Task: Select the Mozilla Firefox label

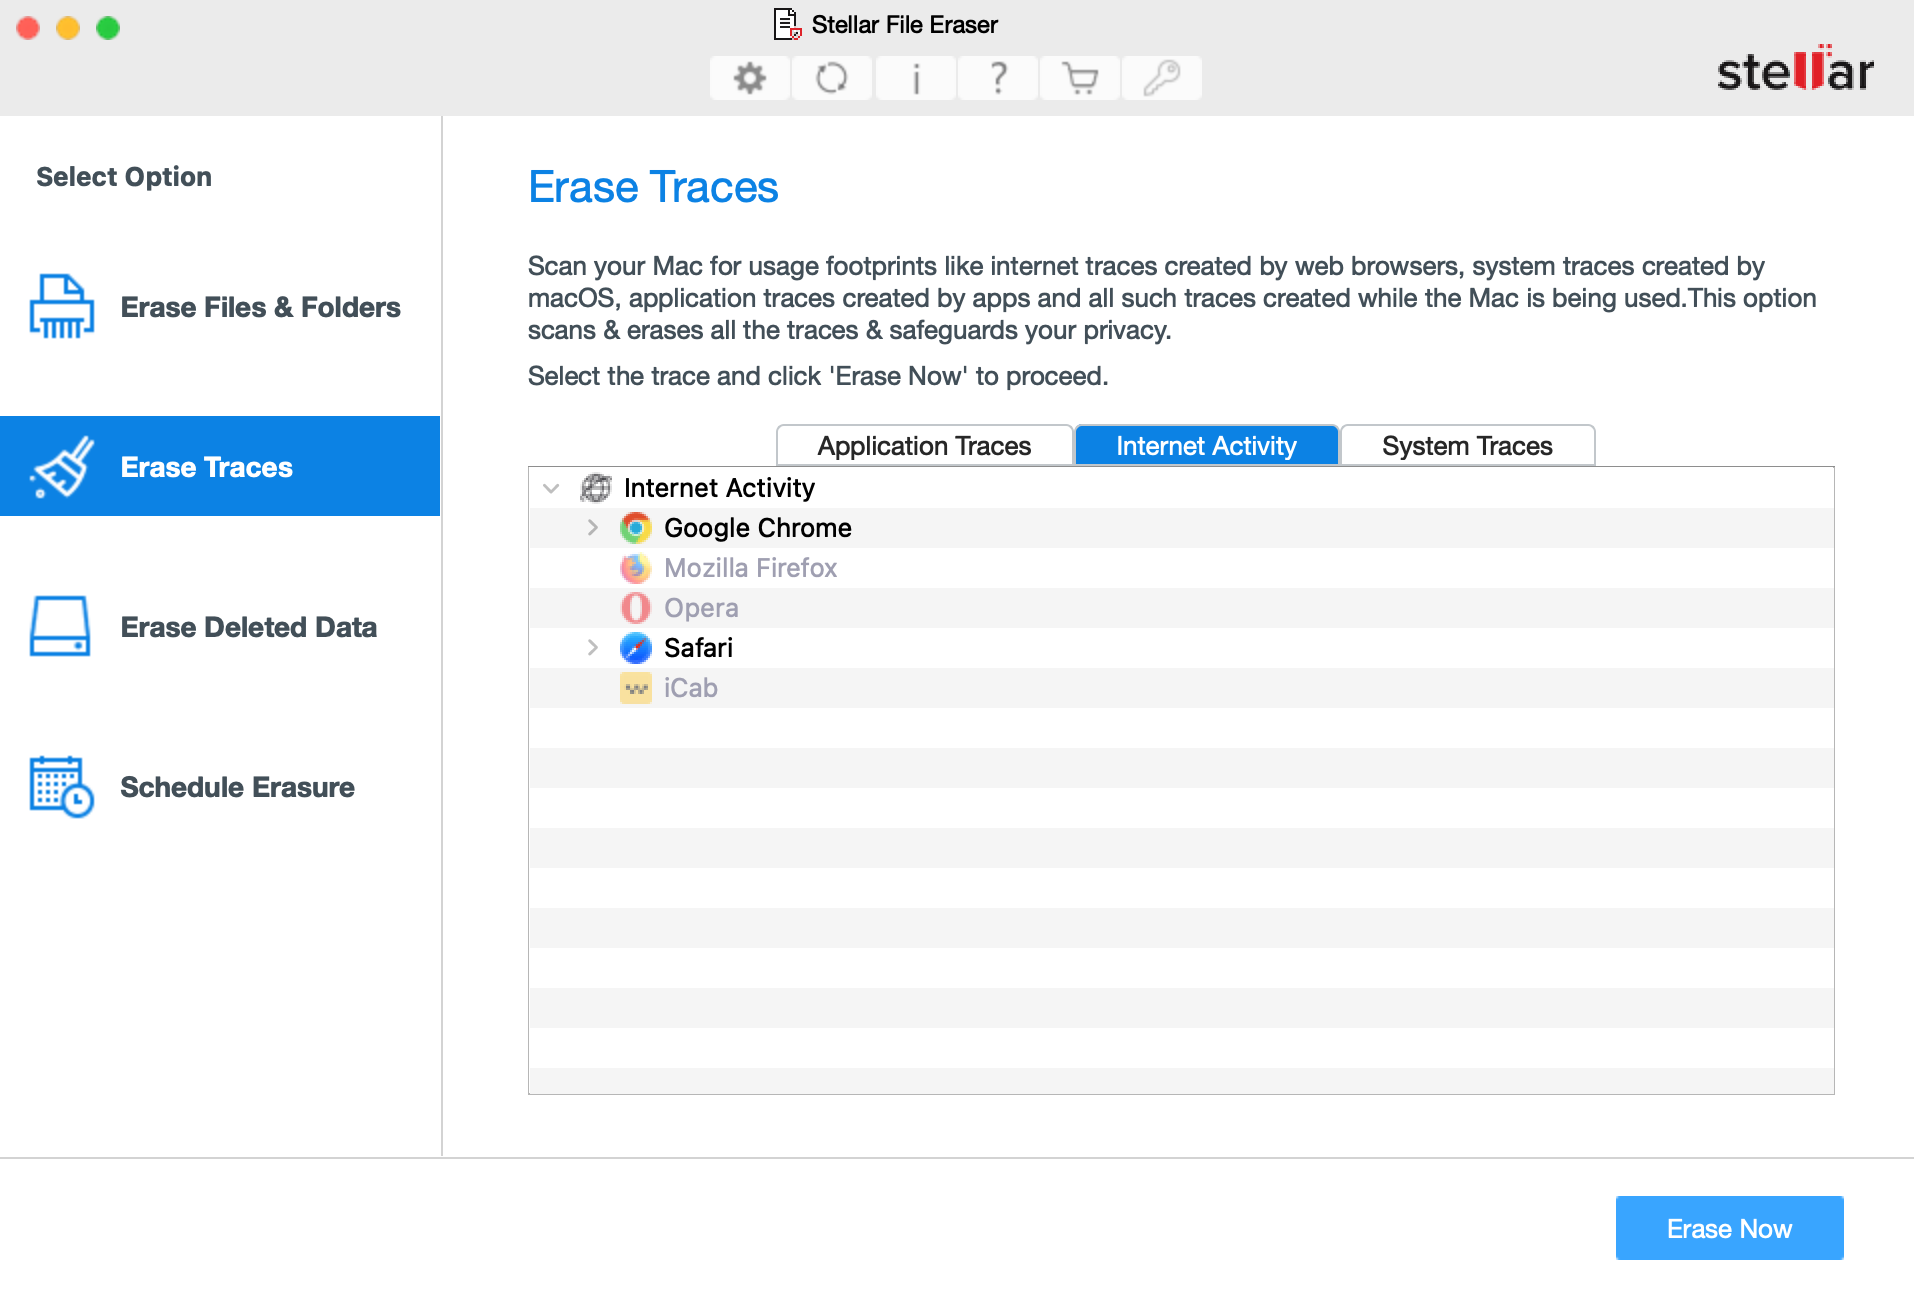Action: click(751, 568)
